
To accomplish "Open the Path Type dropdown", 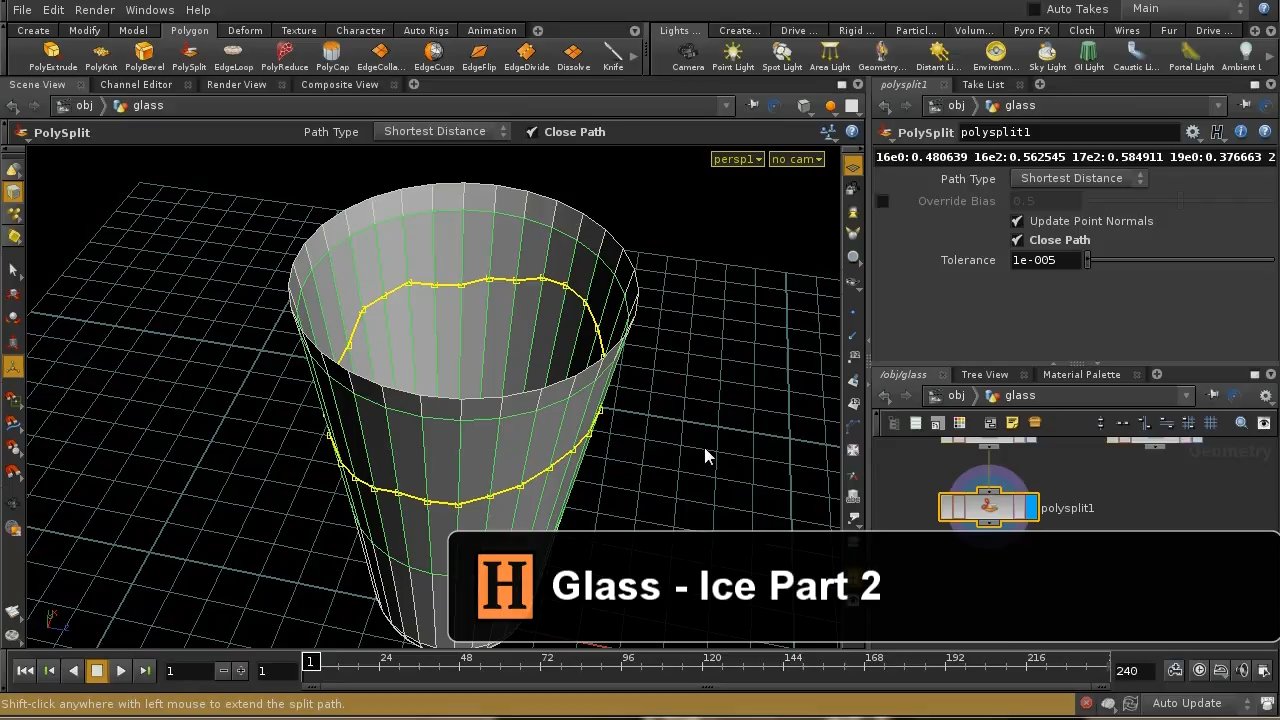I will (1079, 178).
